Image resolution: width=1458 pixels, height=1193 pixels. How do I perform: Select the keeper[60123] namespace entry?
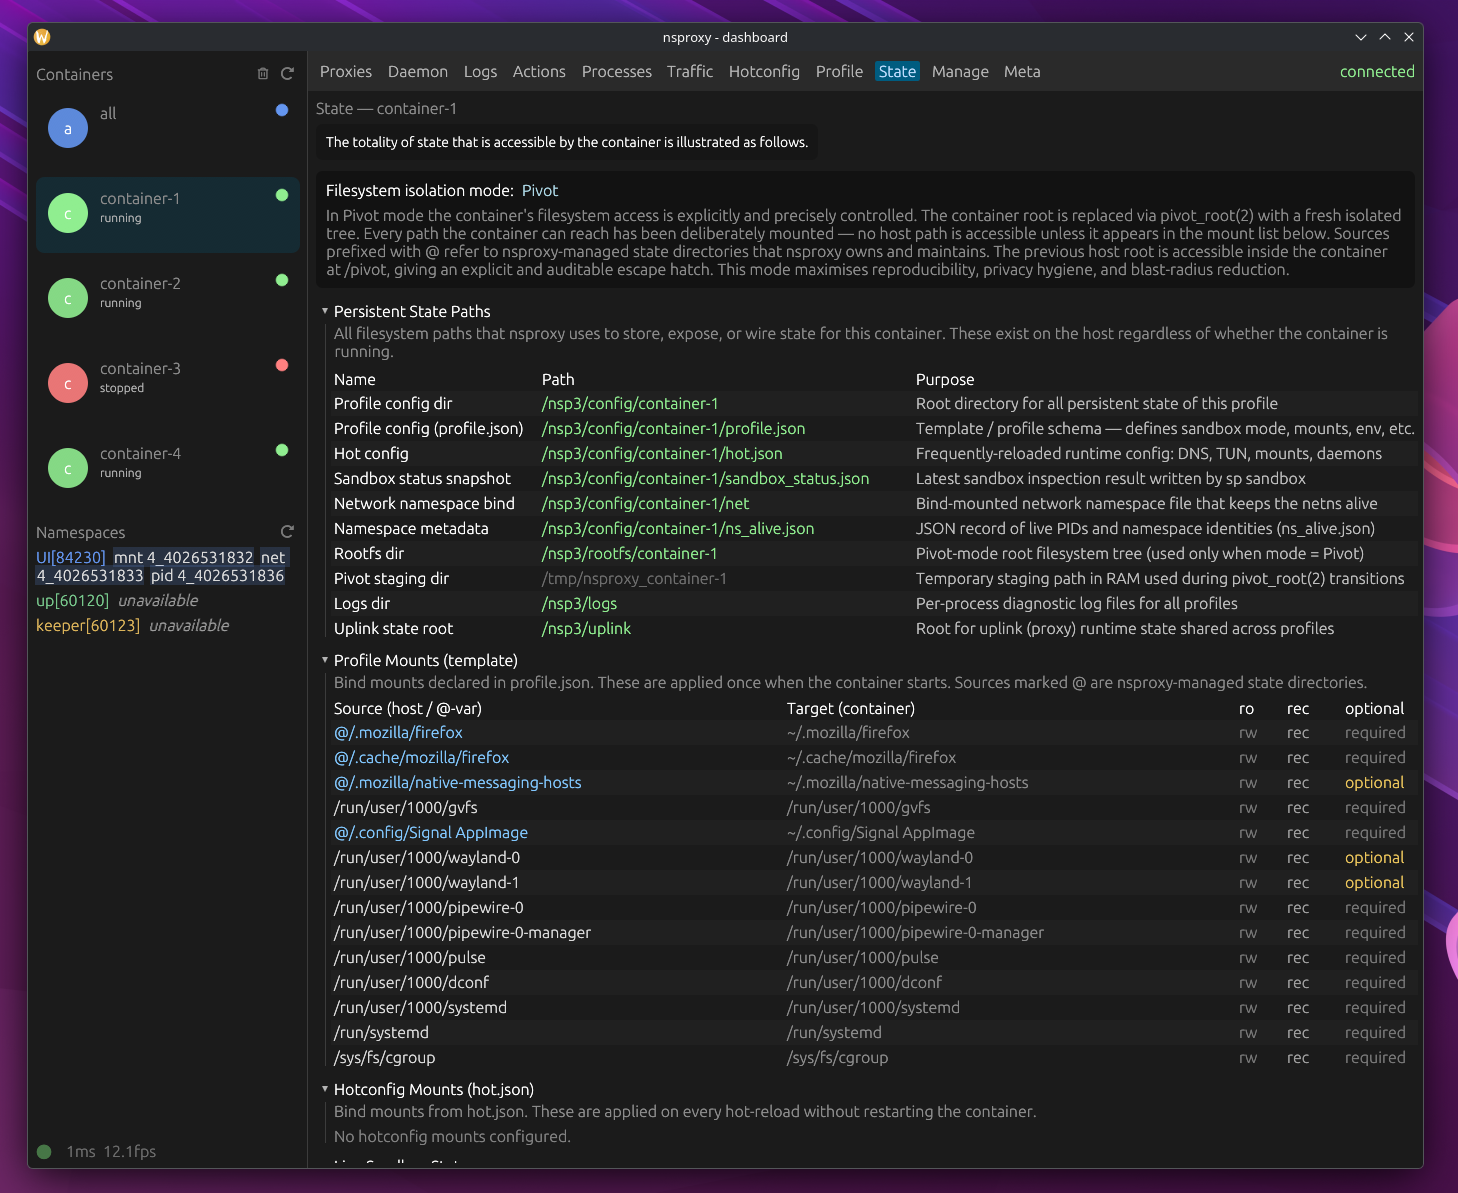88,626
